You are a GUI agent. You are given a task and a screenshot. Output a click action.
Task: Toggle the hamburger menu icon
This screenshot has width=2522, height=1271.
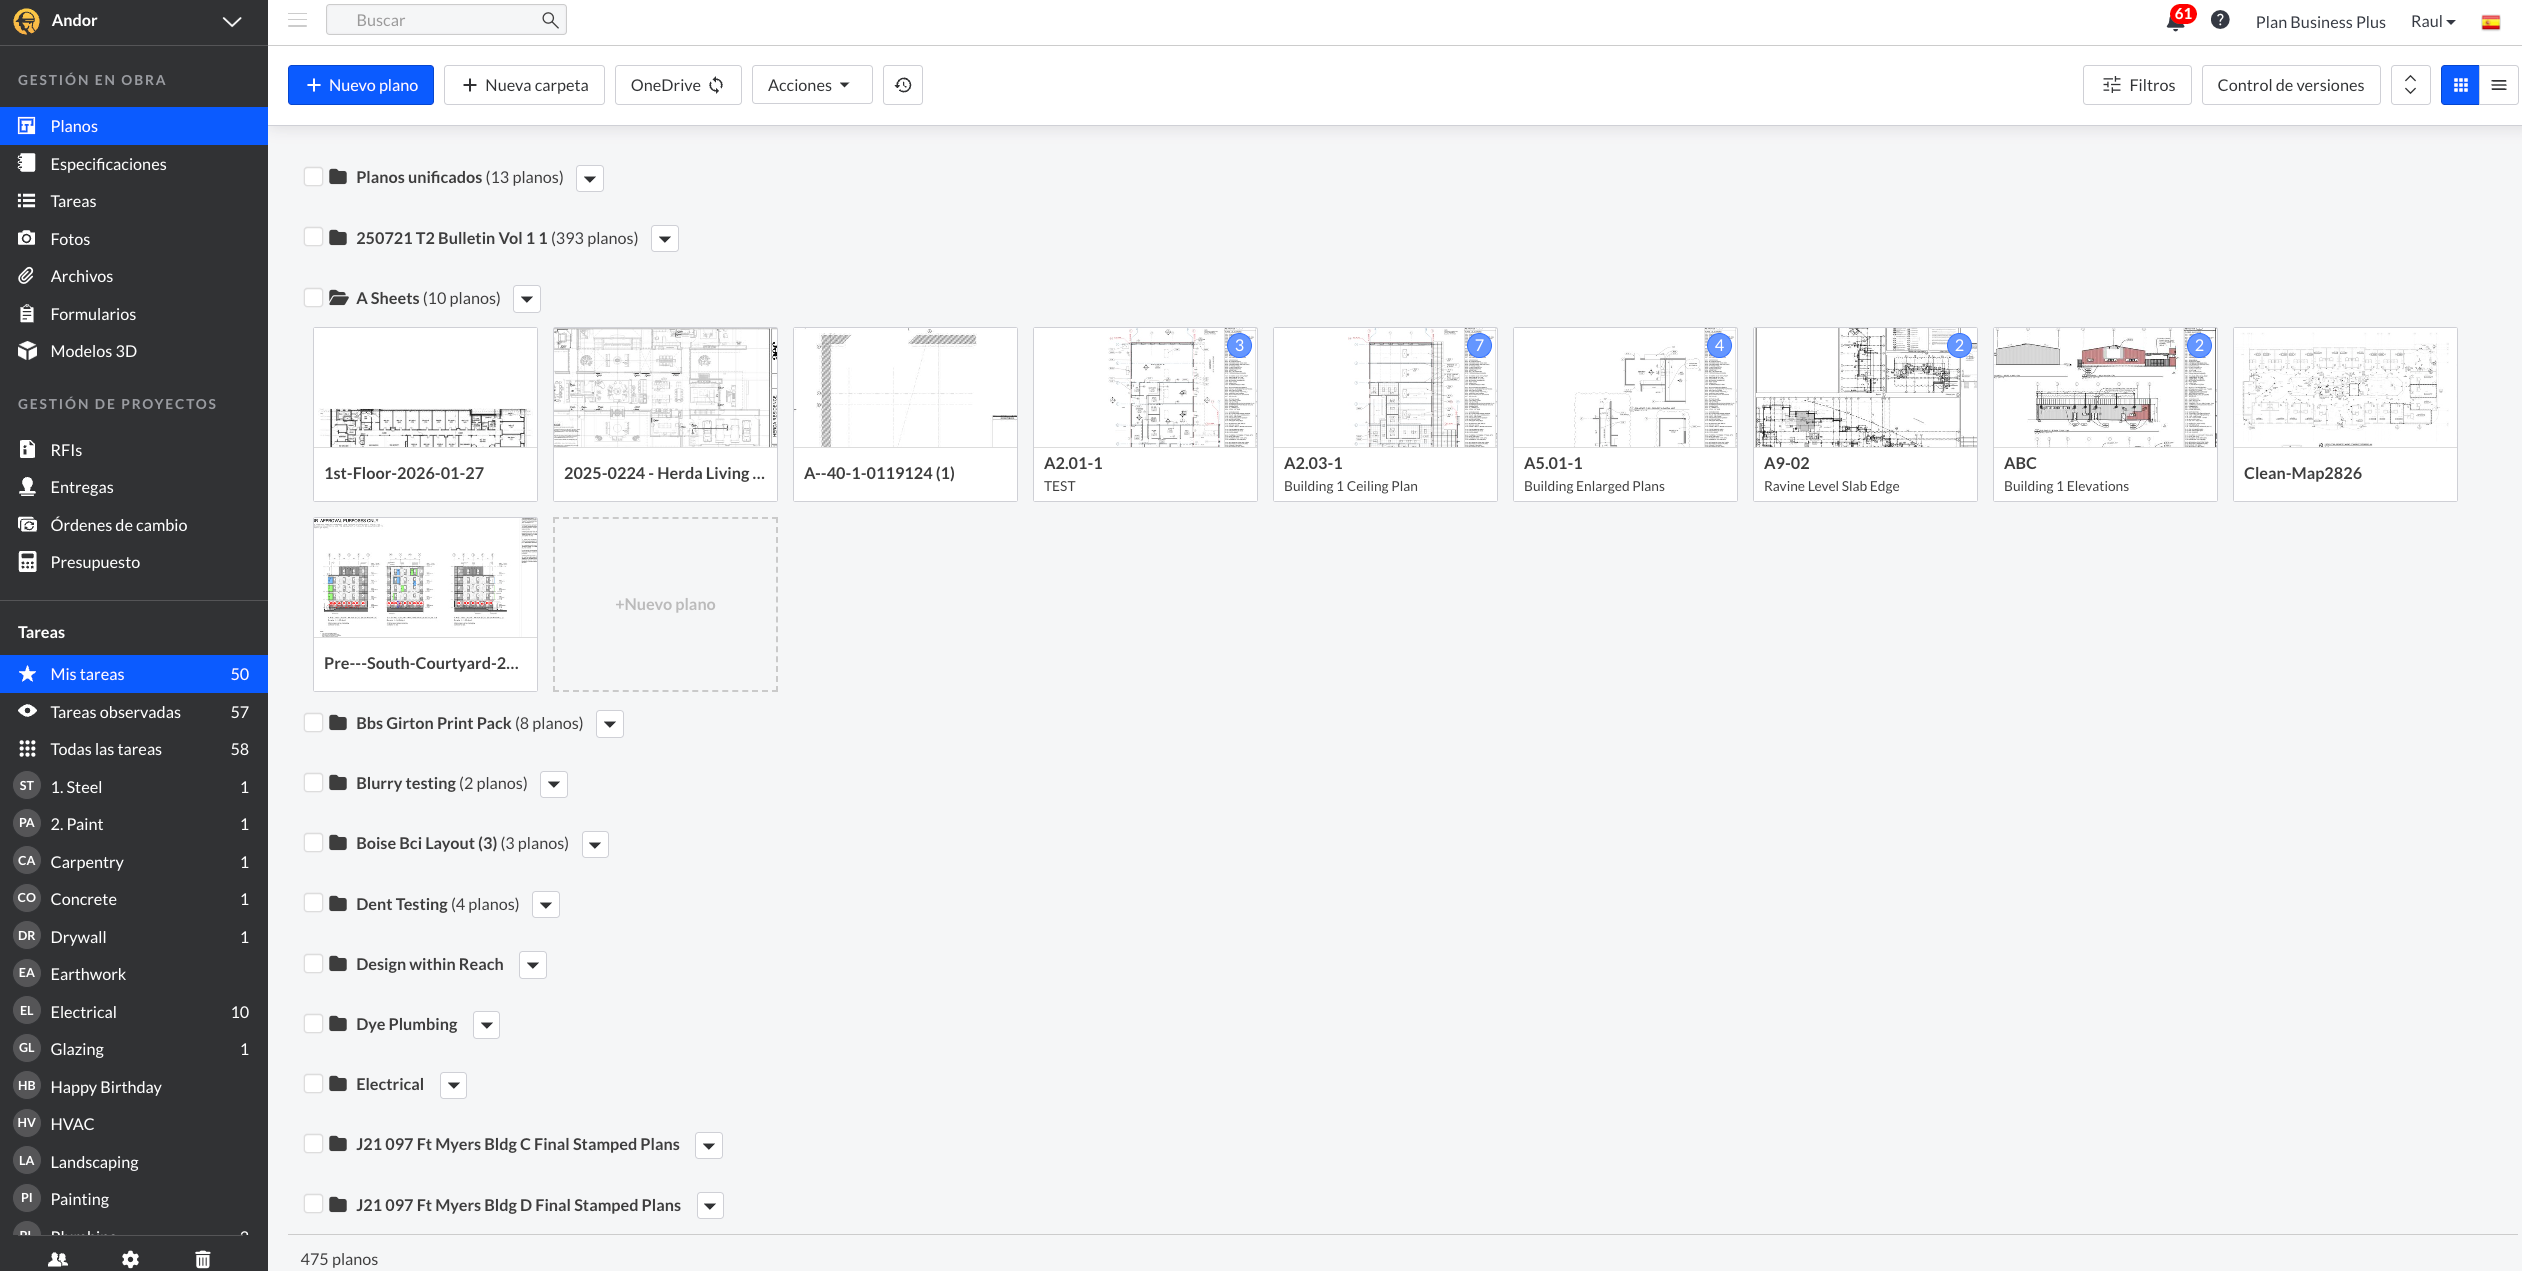(x=297, y=20)
